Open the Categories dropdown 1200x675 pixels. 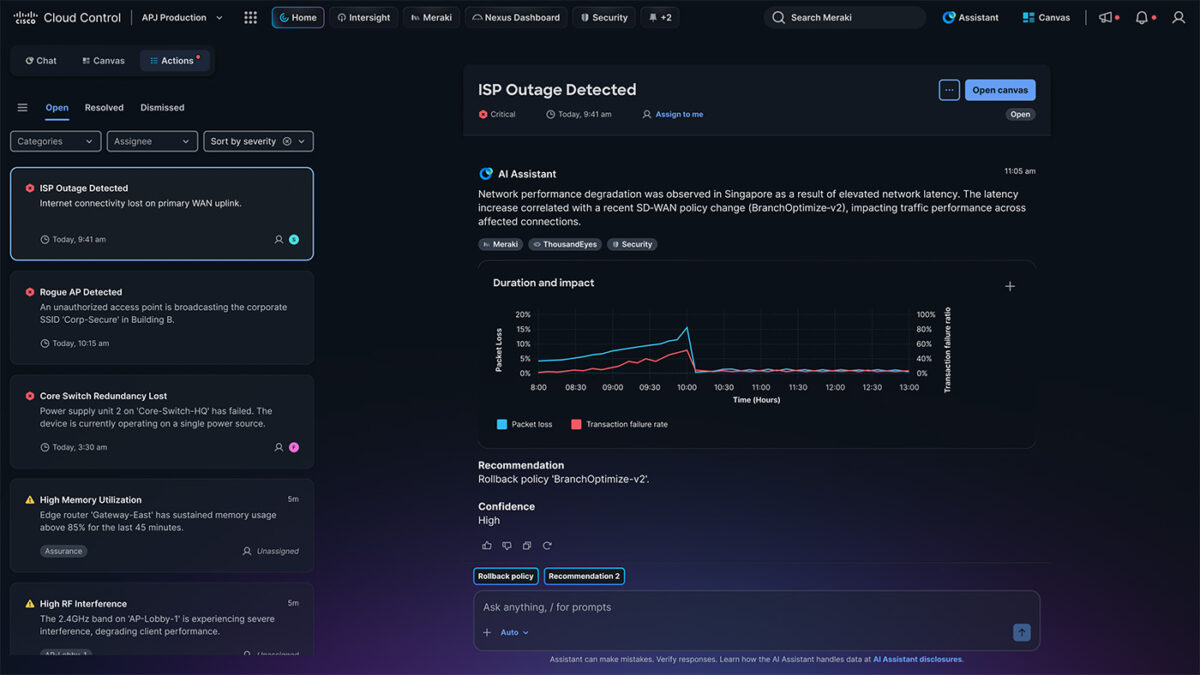[55, 142]
